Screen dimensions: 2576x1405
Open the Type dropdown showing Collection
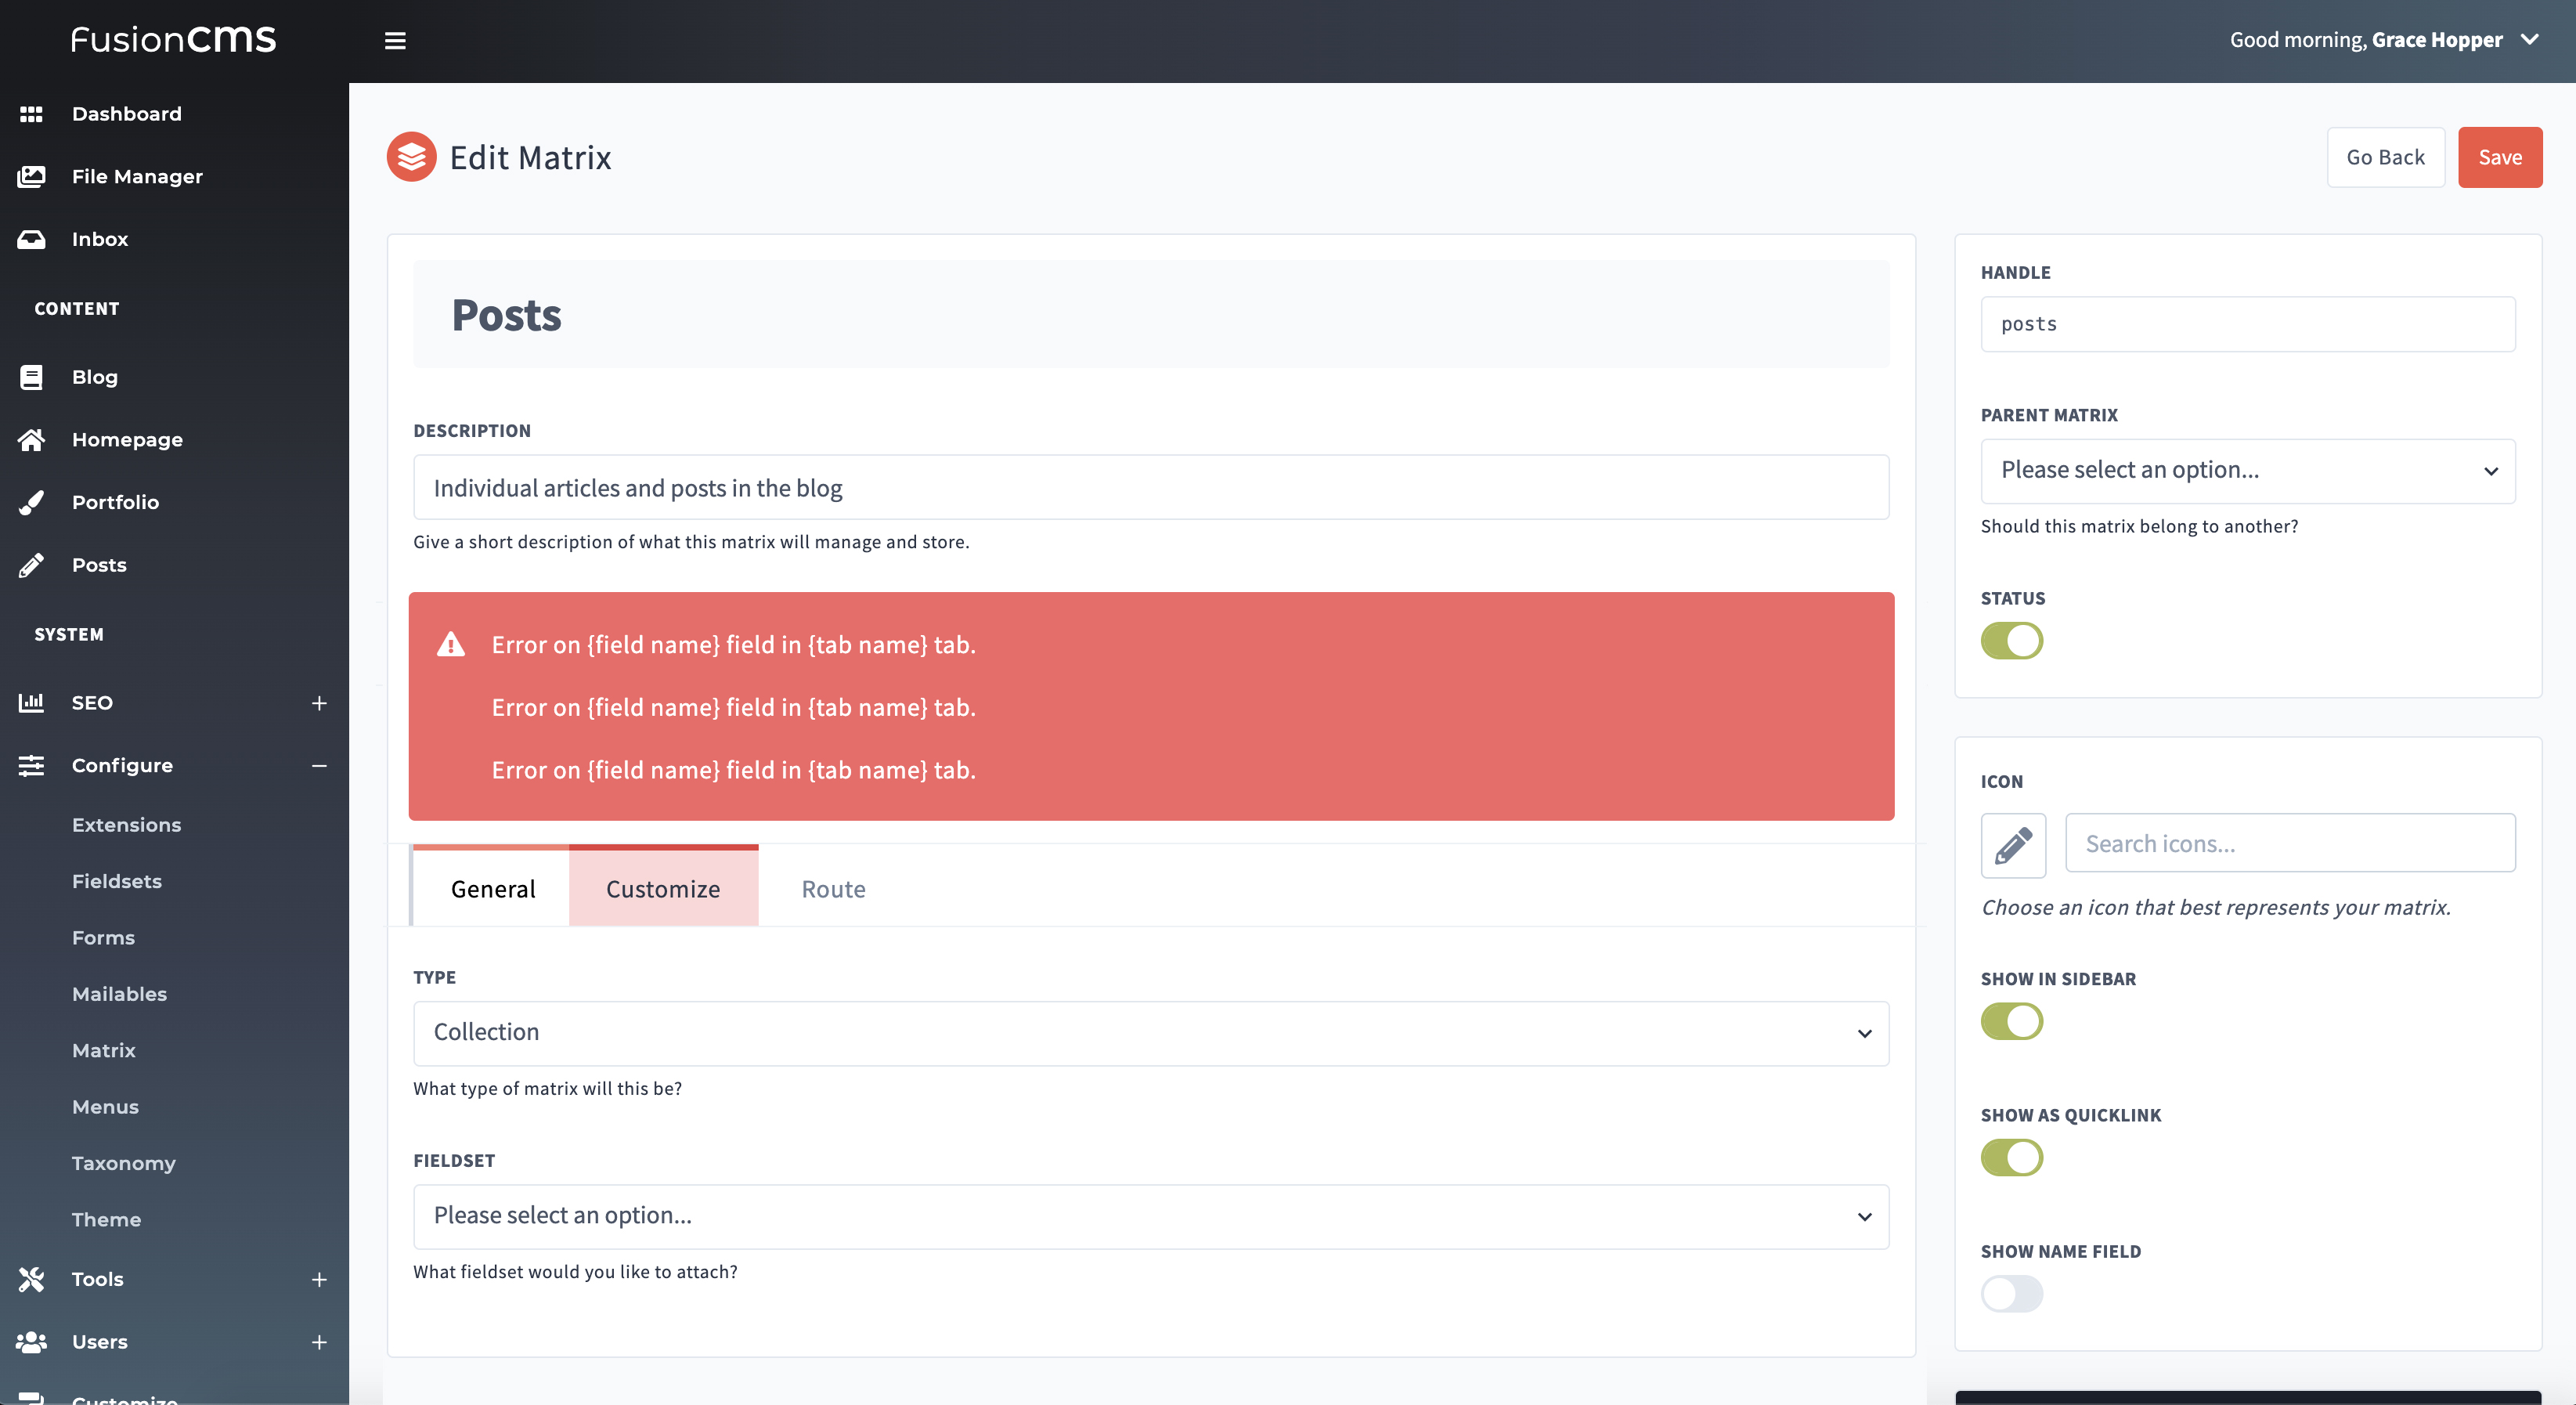click(1150, 1033)
